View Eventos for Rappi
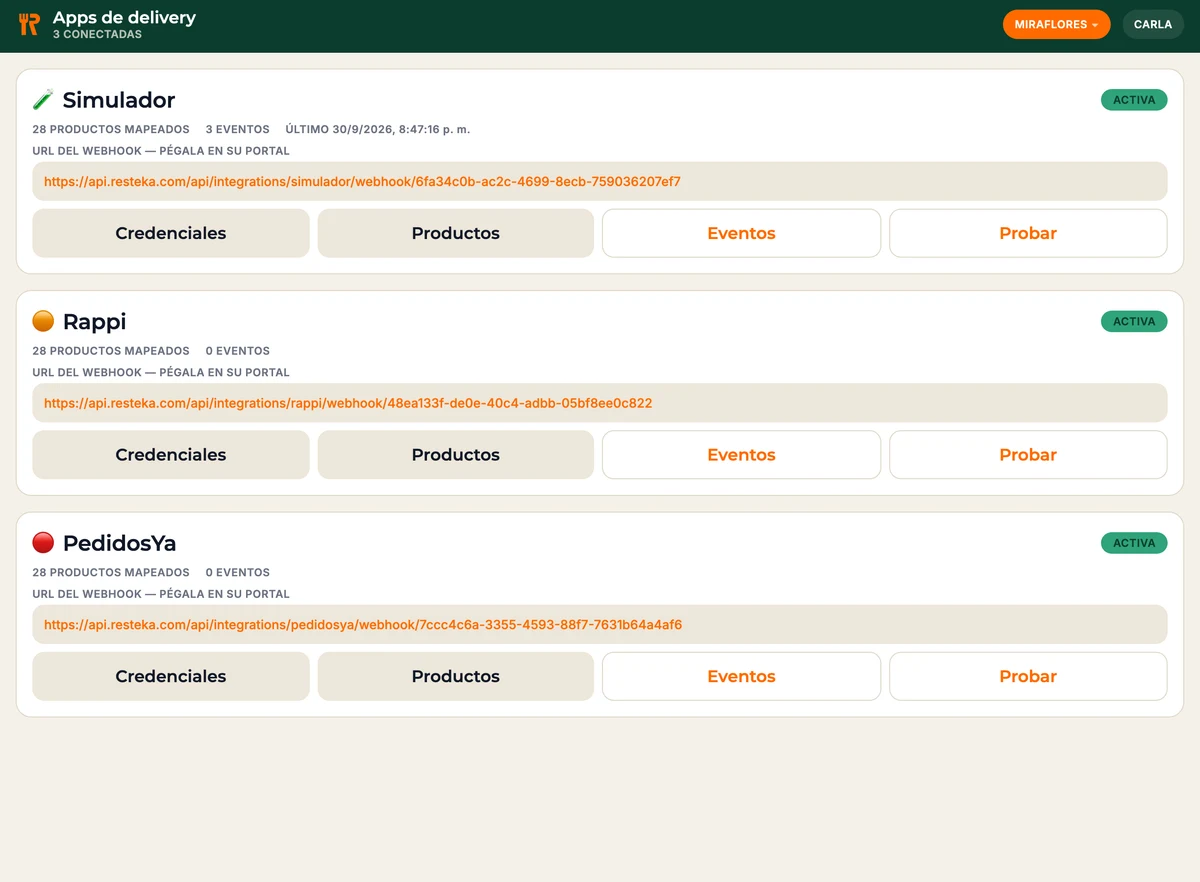Image resolution: width=1200 pixels, height=882 pixels. tap(741, 455)
